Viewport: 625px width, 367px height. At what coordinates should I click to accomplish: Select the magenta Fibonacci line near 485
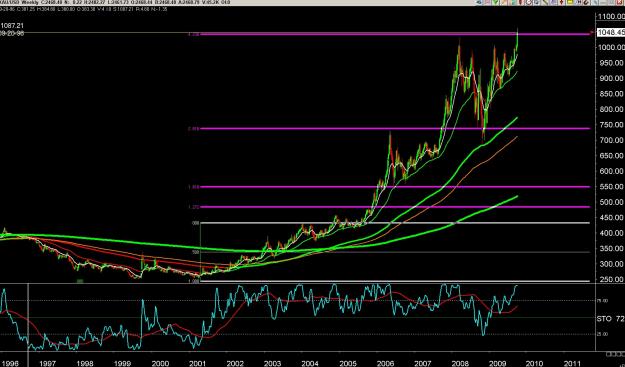pos(395,207)
